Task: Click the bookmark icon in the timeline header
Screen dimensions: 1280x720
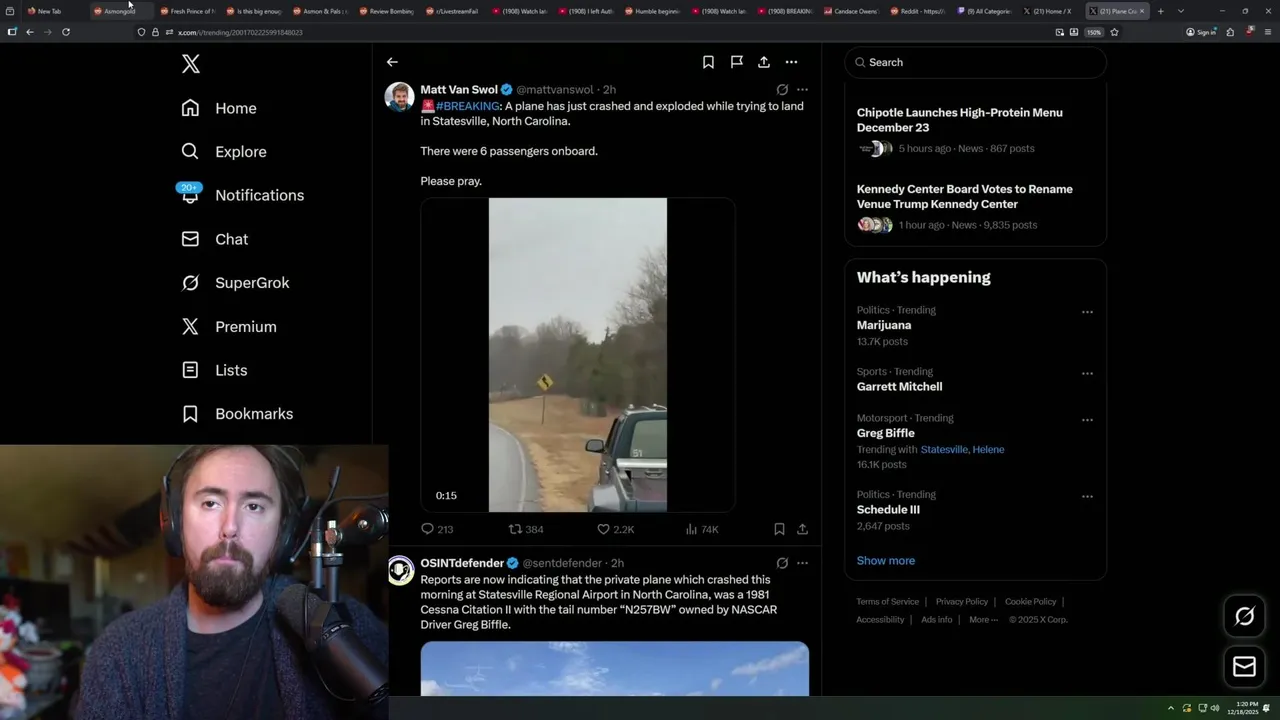Action: coord(708,62)
